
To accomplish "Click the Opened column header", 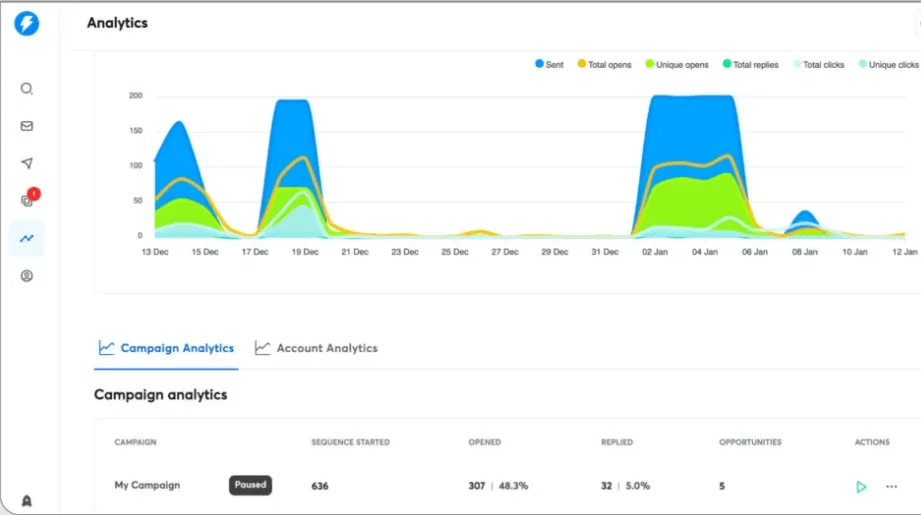I will click(485, 442).
